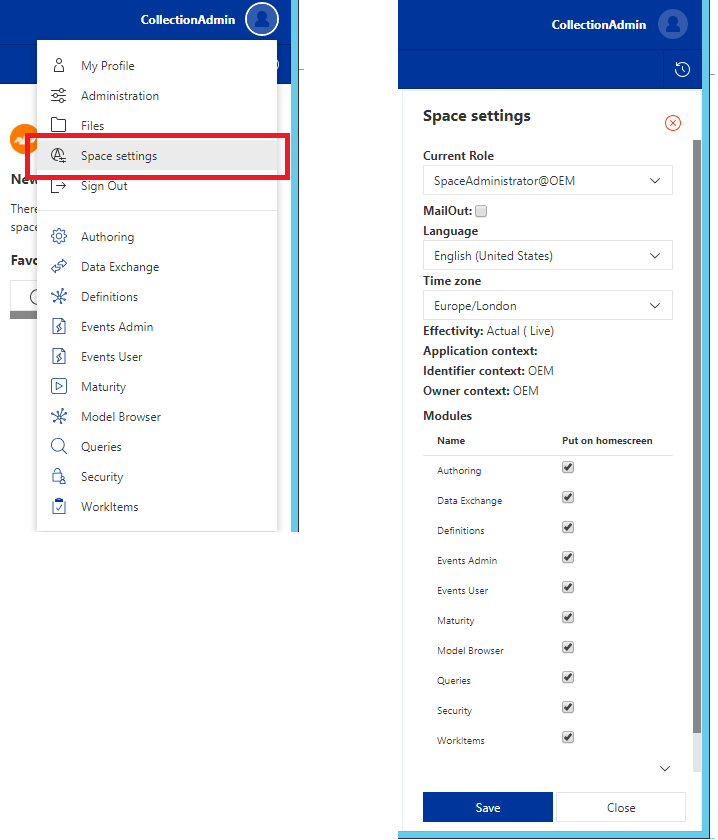Viewport: 718px width, 840px height.
Task: Open the Authoring module from menu
Action: pyautogui.click(x=157, y=237)
